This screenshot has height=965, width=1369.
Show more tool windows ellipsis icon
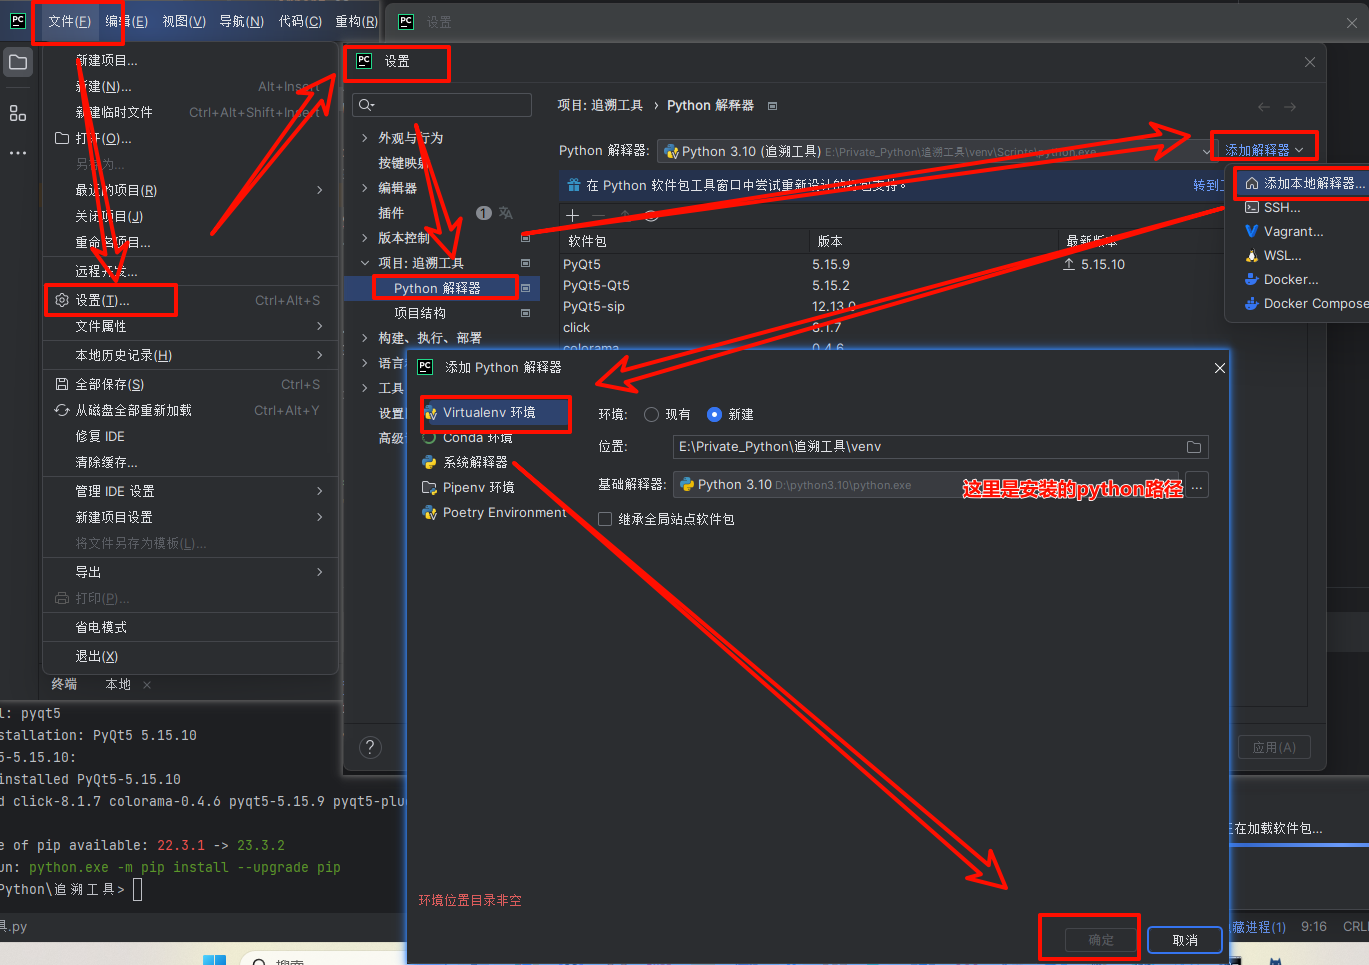18,153
